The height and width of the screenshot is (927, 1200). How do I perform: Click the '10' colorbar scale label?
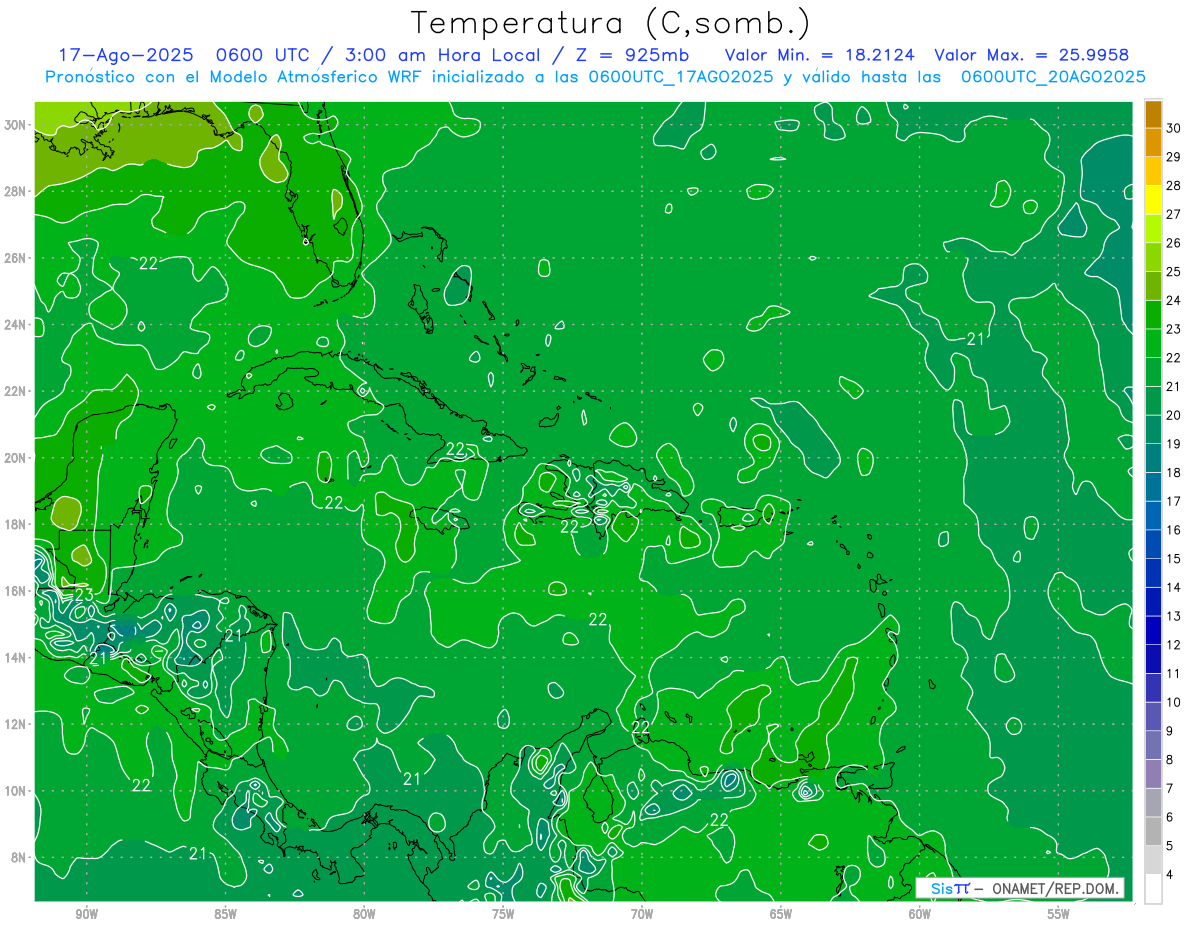[x=1174, y=702]
